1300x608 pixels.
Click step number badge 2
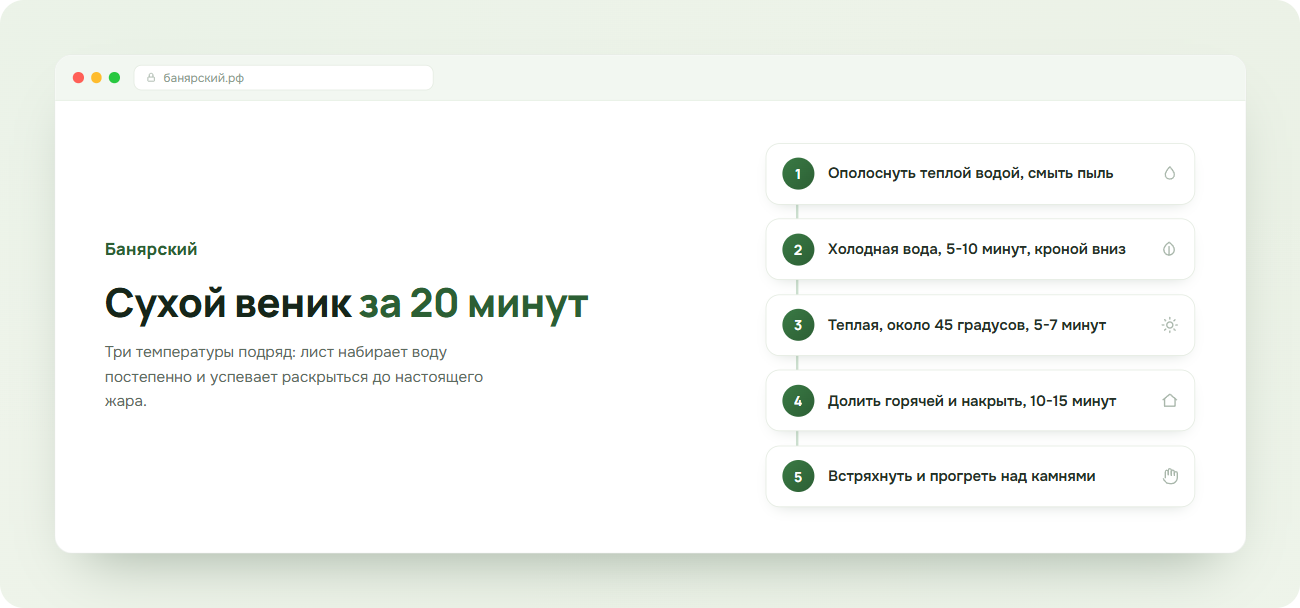(x=798, y=250)
